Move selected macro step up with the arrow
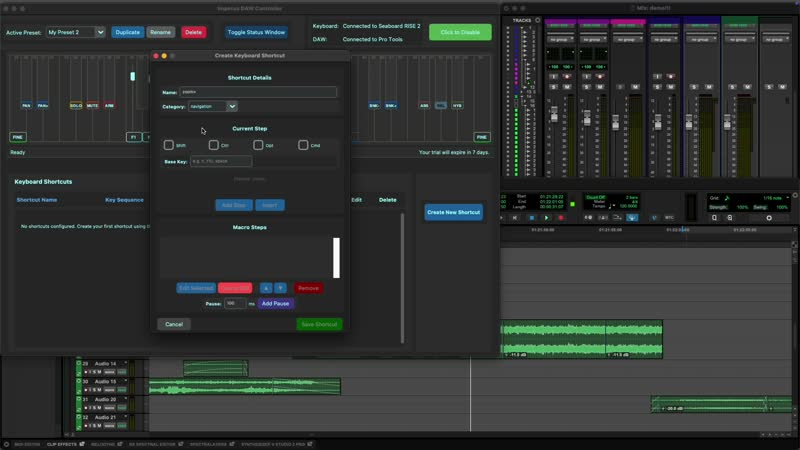Screen dimensions: 800x450 click(x=266, y=288)
